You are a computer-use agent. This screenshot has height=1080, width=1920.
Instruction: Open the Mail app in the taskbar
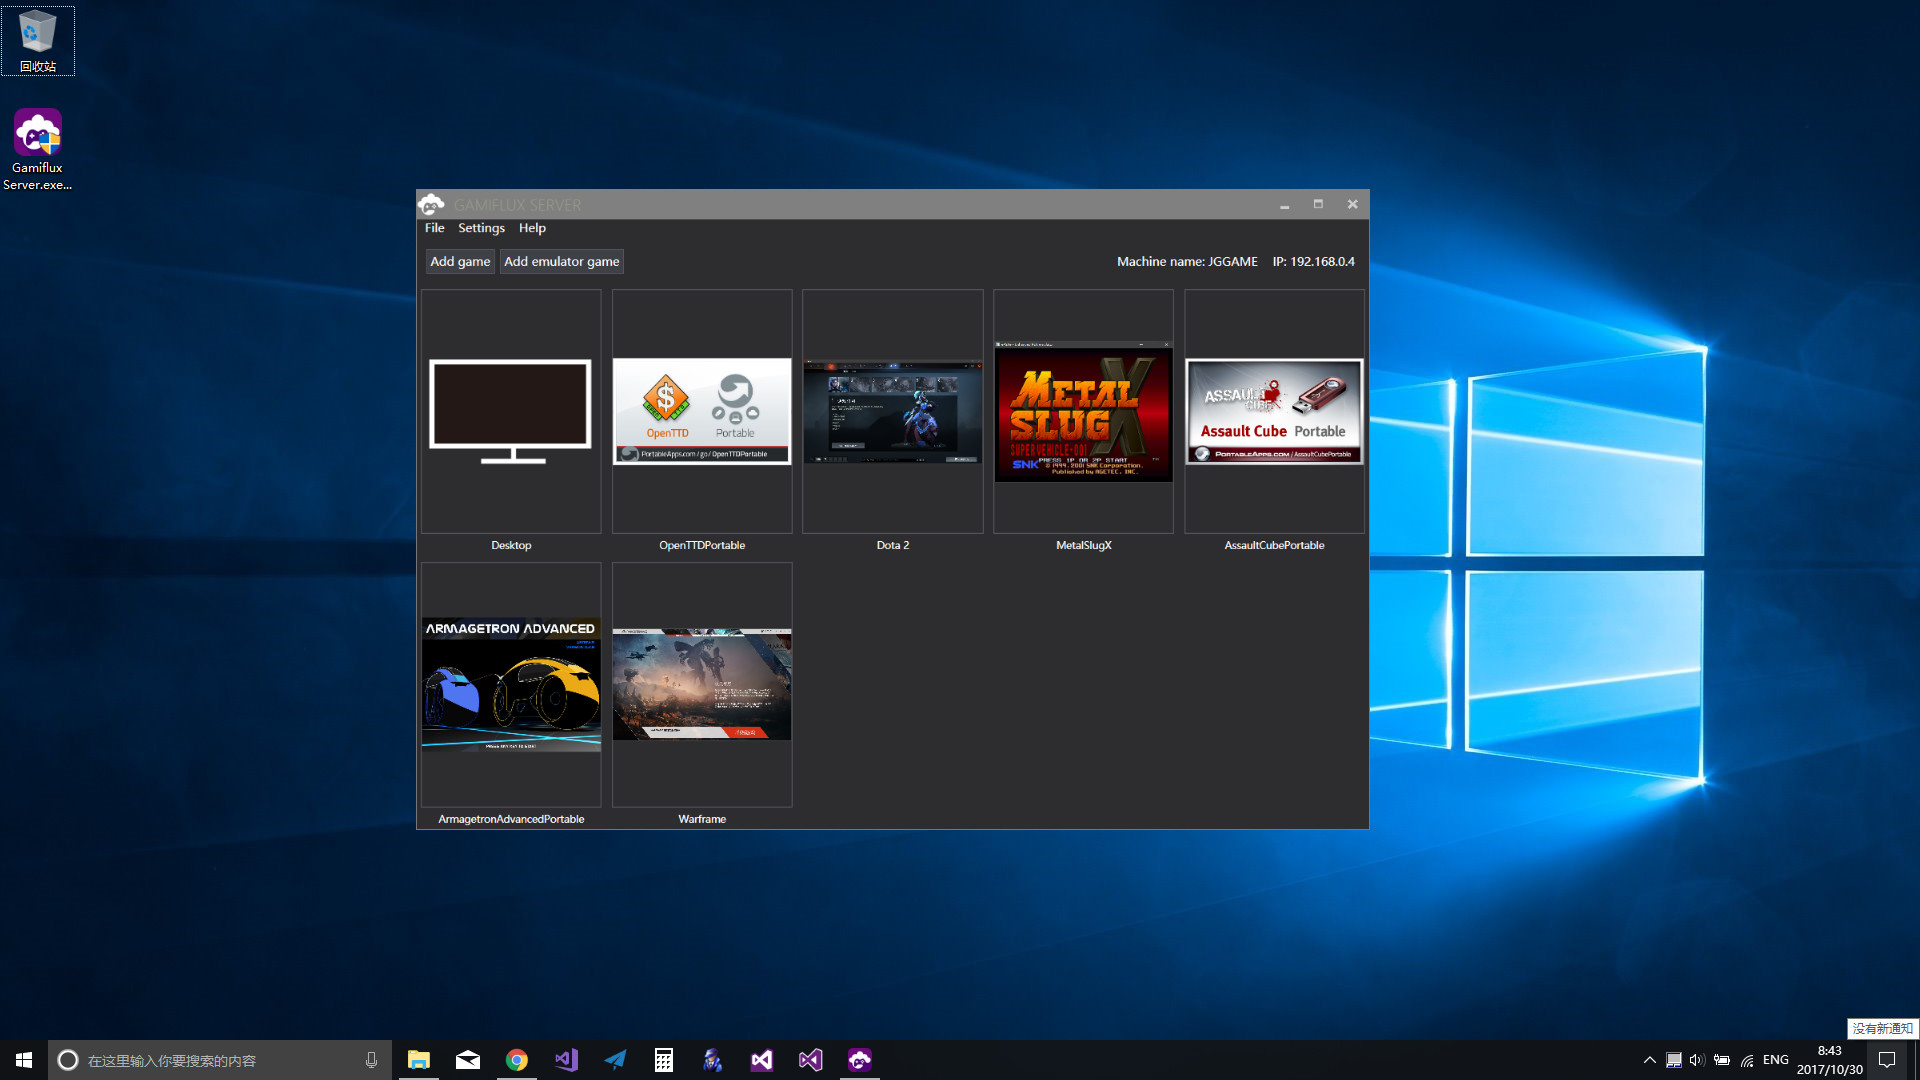point(467,1060)
